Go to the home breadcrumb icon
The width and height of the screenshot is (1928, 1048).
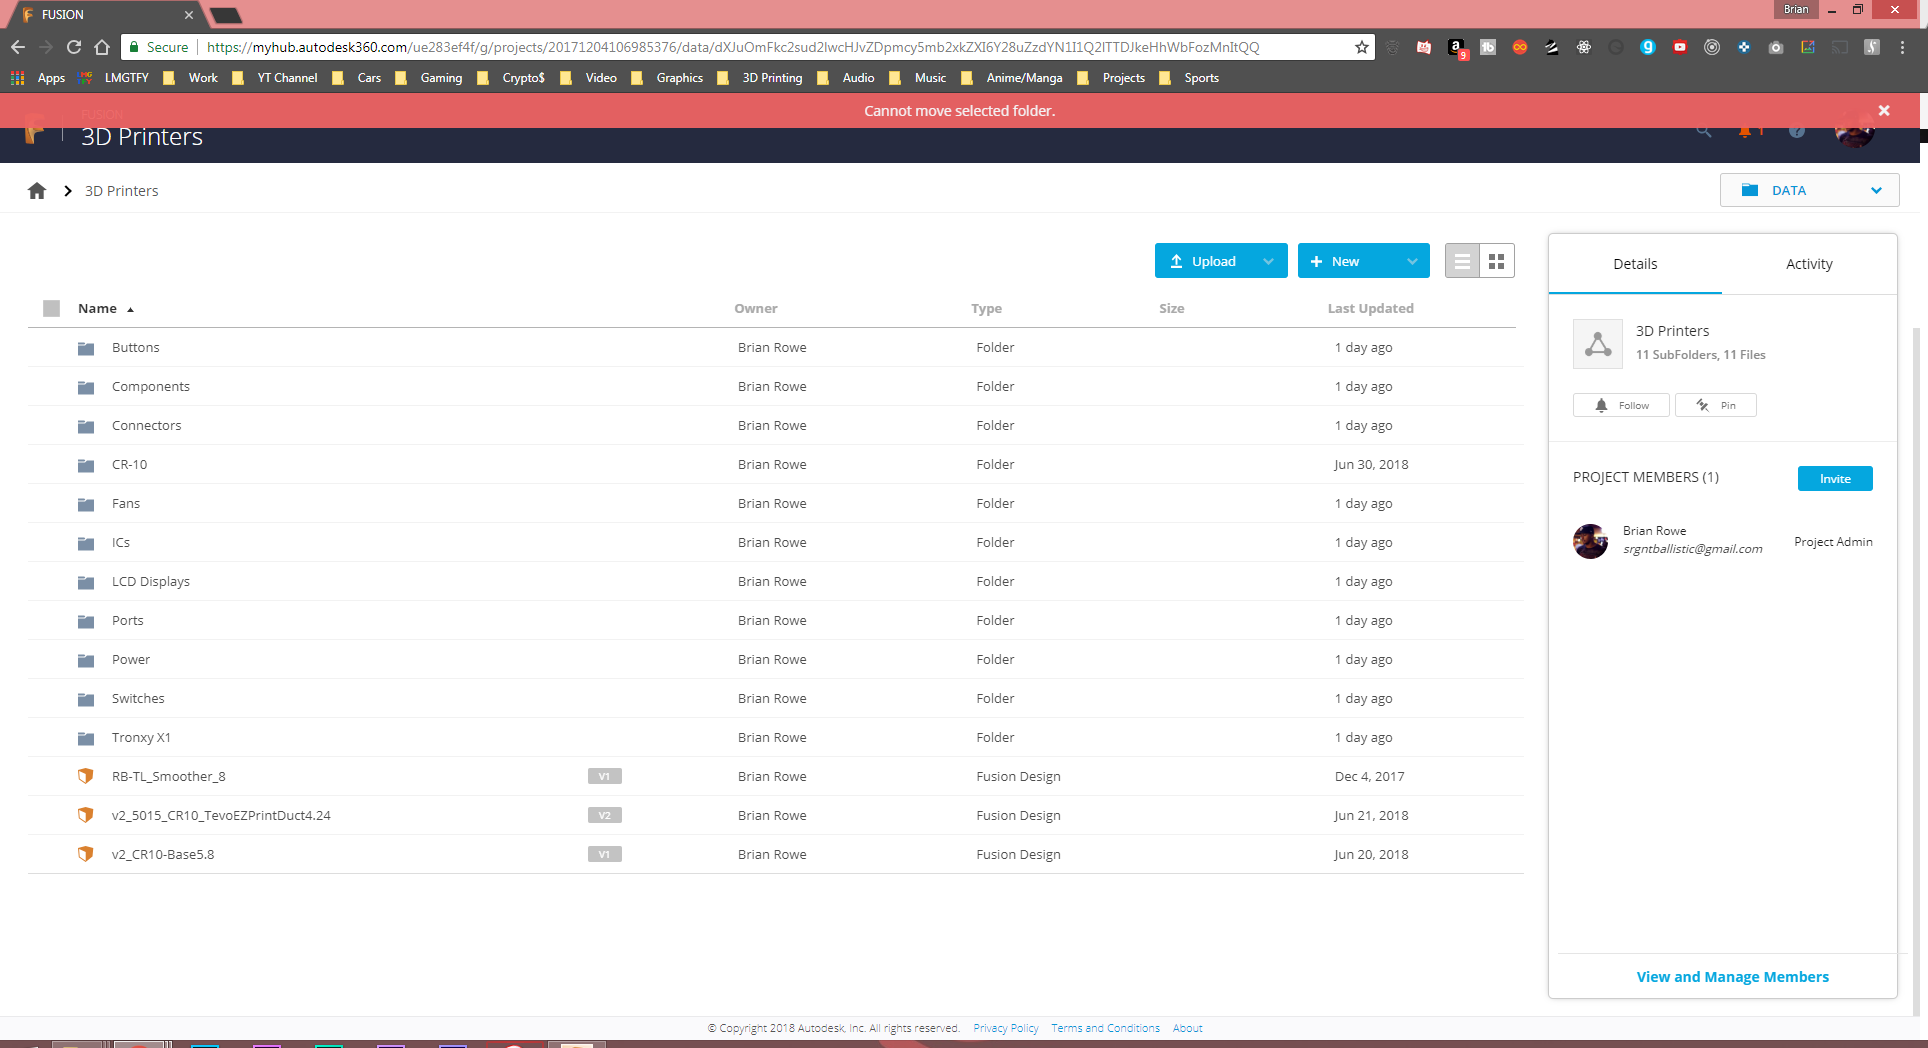tap(37, 190)
